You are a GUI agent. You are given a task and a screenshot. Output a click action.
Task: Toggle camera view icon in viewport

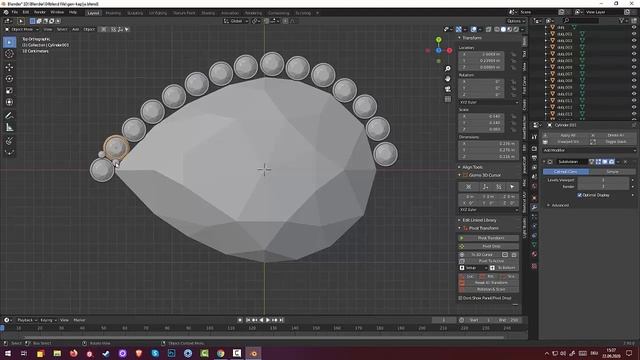(448, 89)
